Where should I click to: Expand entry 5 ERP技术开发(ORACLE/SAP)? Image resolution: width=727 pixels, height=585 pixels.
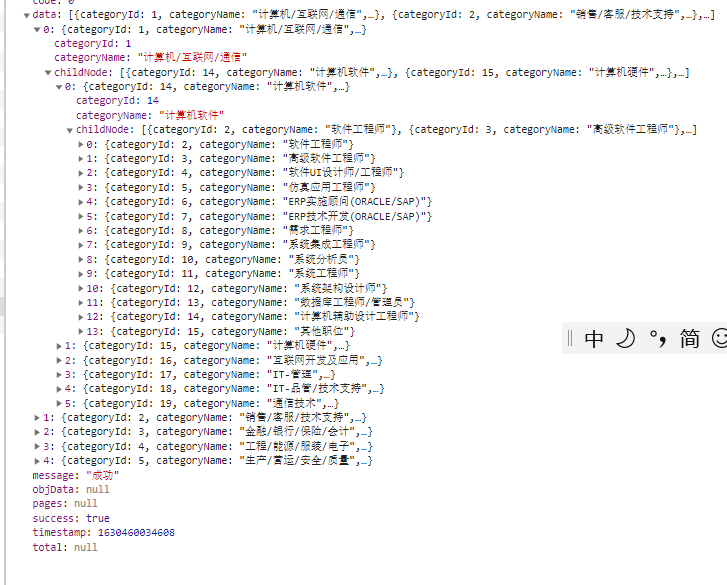[81, 216]
